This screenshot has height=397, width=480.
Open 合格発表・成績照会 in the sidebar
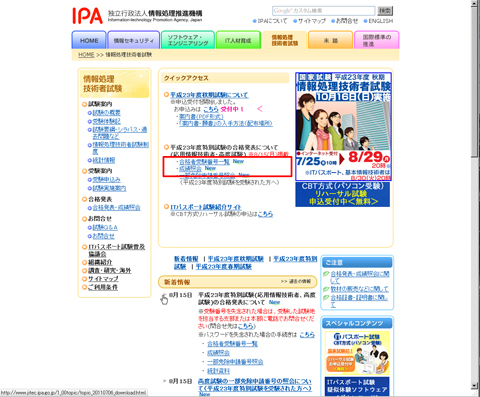[116, 208]
